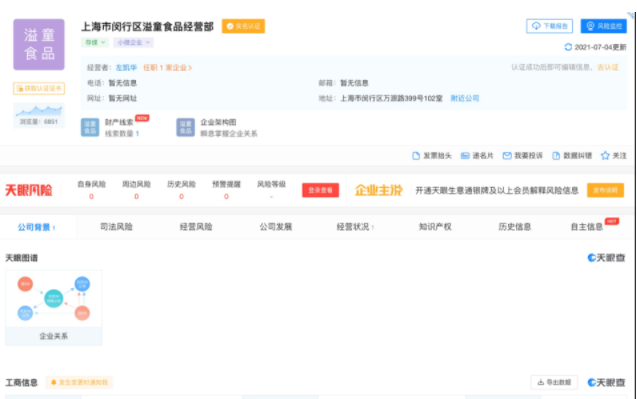Open 风险监控 monitoring
Image resolution: width=637 pixels, height=399 pixels.
(603, 26)
